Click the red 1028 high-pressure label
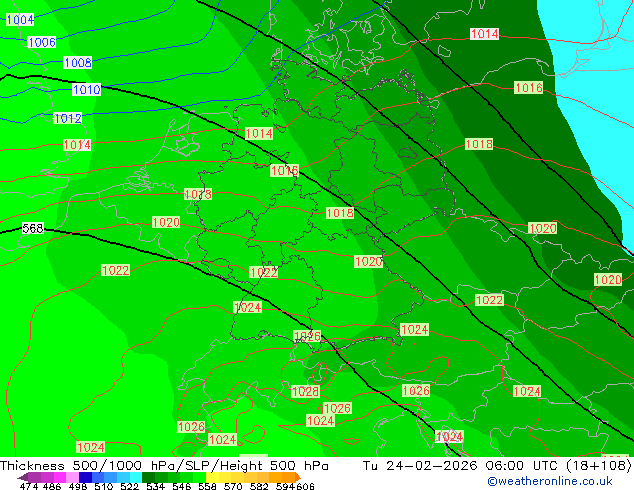This screenshot has height=490, width=634. 305,391
